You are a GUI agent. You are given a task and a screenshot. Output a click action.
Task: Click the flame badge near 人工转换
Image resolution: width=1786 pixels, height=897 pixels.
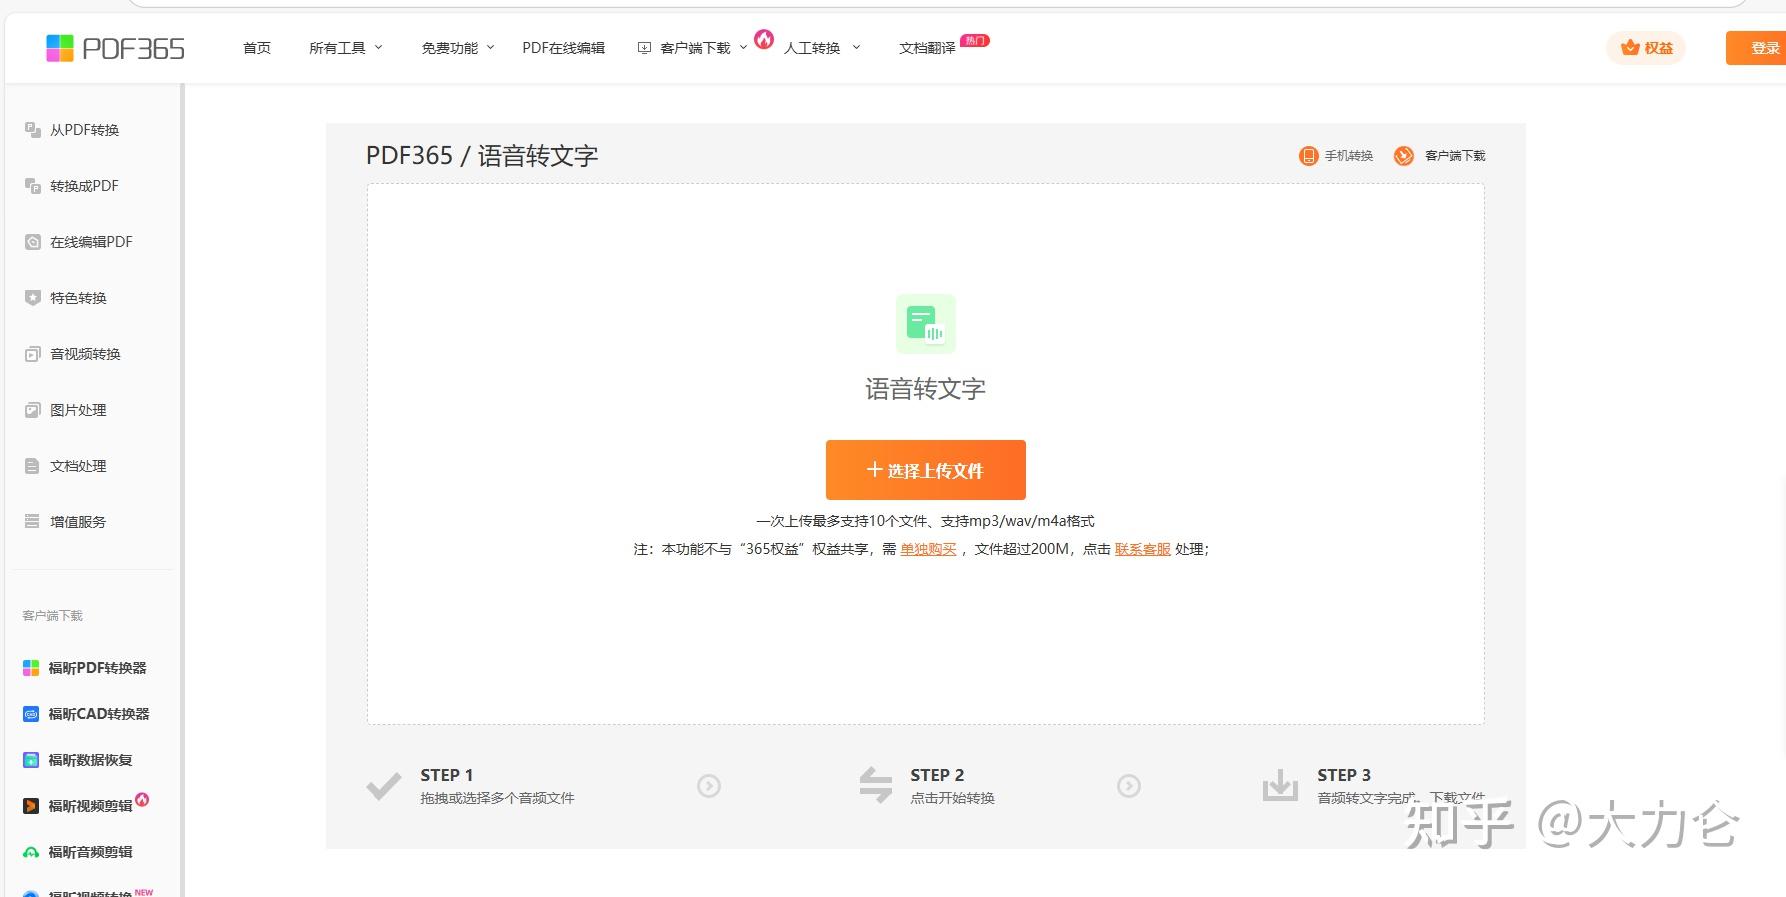764,39
